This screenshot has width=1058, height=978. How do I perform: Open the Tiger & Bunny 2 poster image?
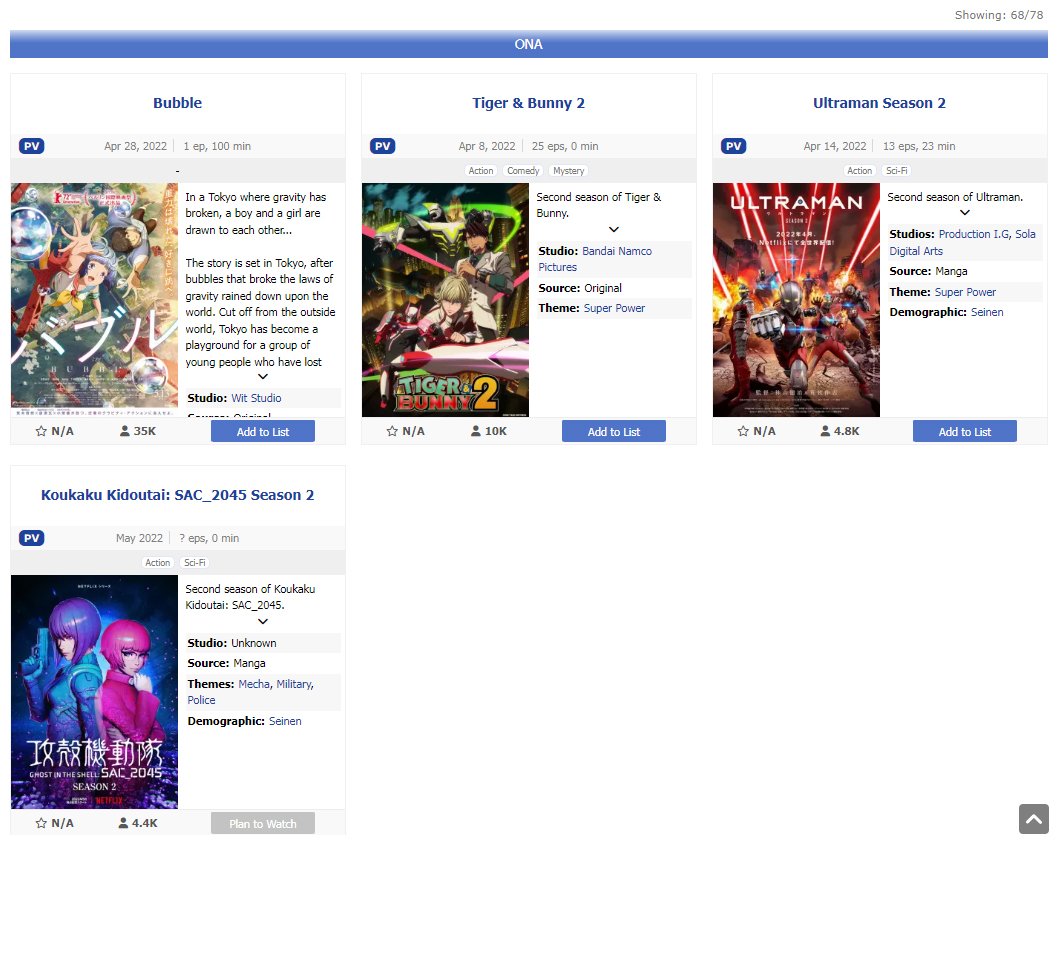click(x=445, y=300)
